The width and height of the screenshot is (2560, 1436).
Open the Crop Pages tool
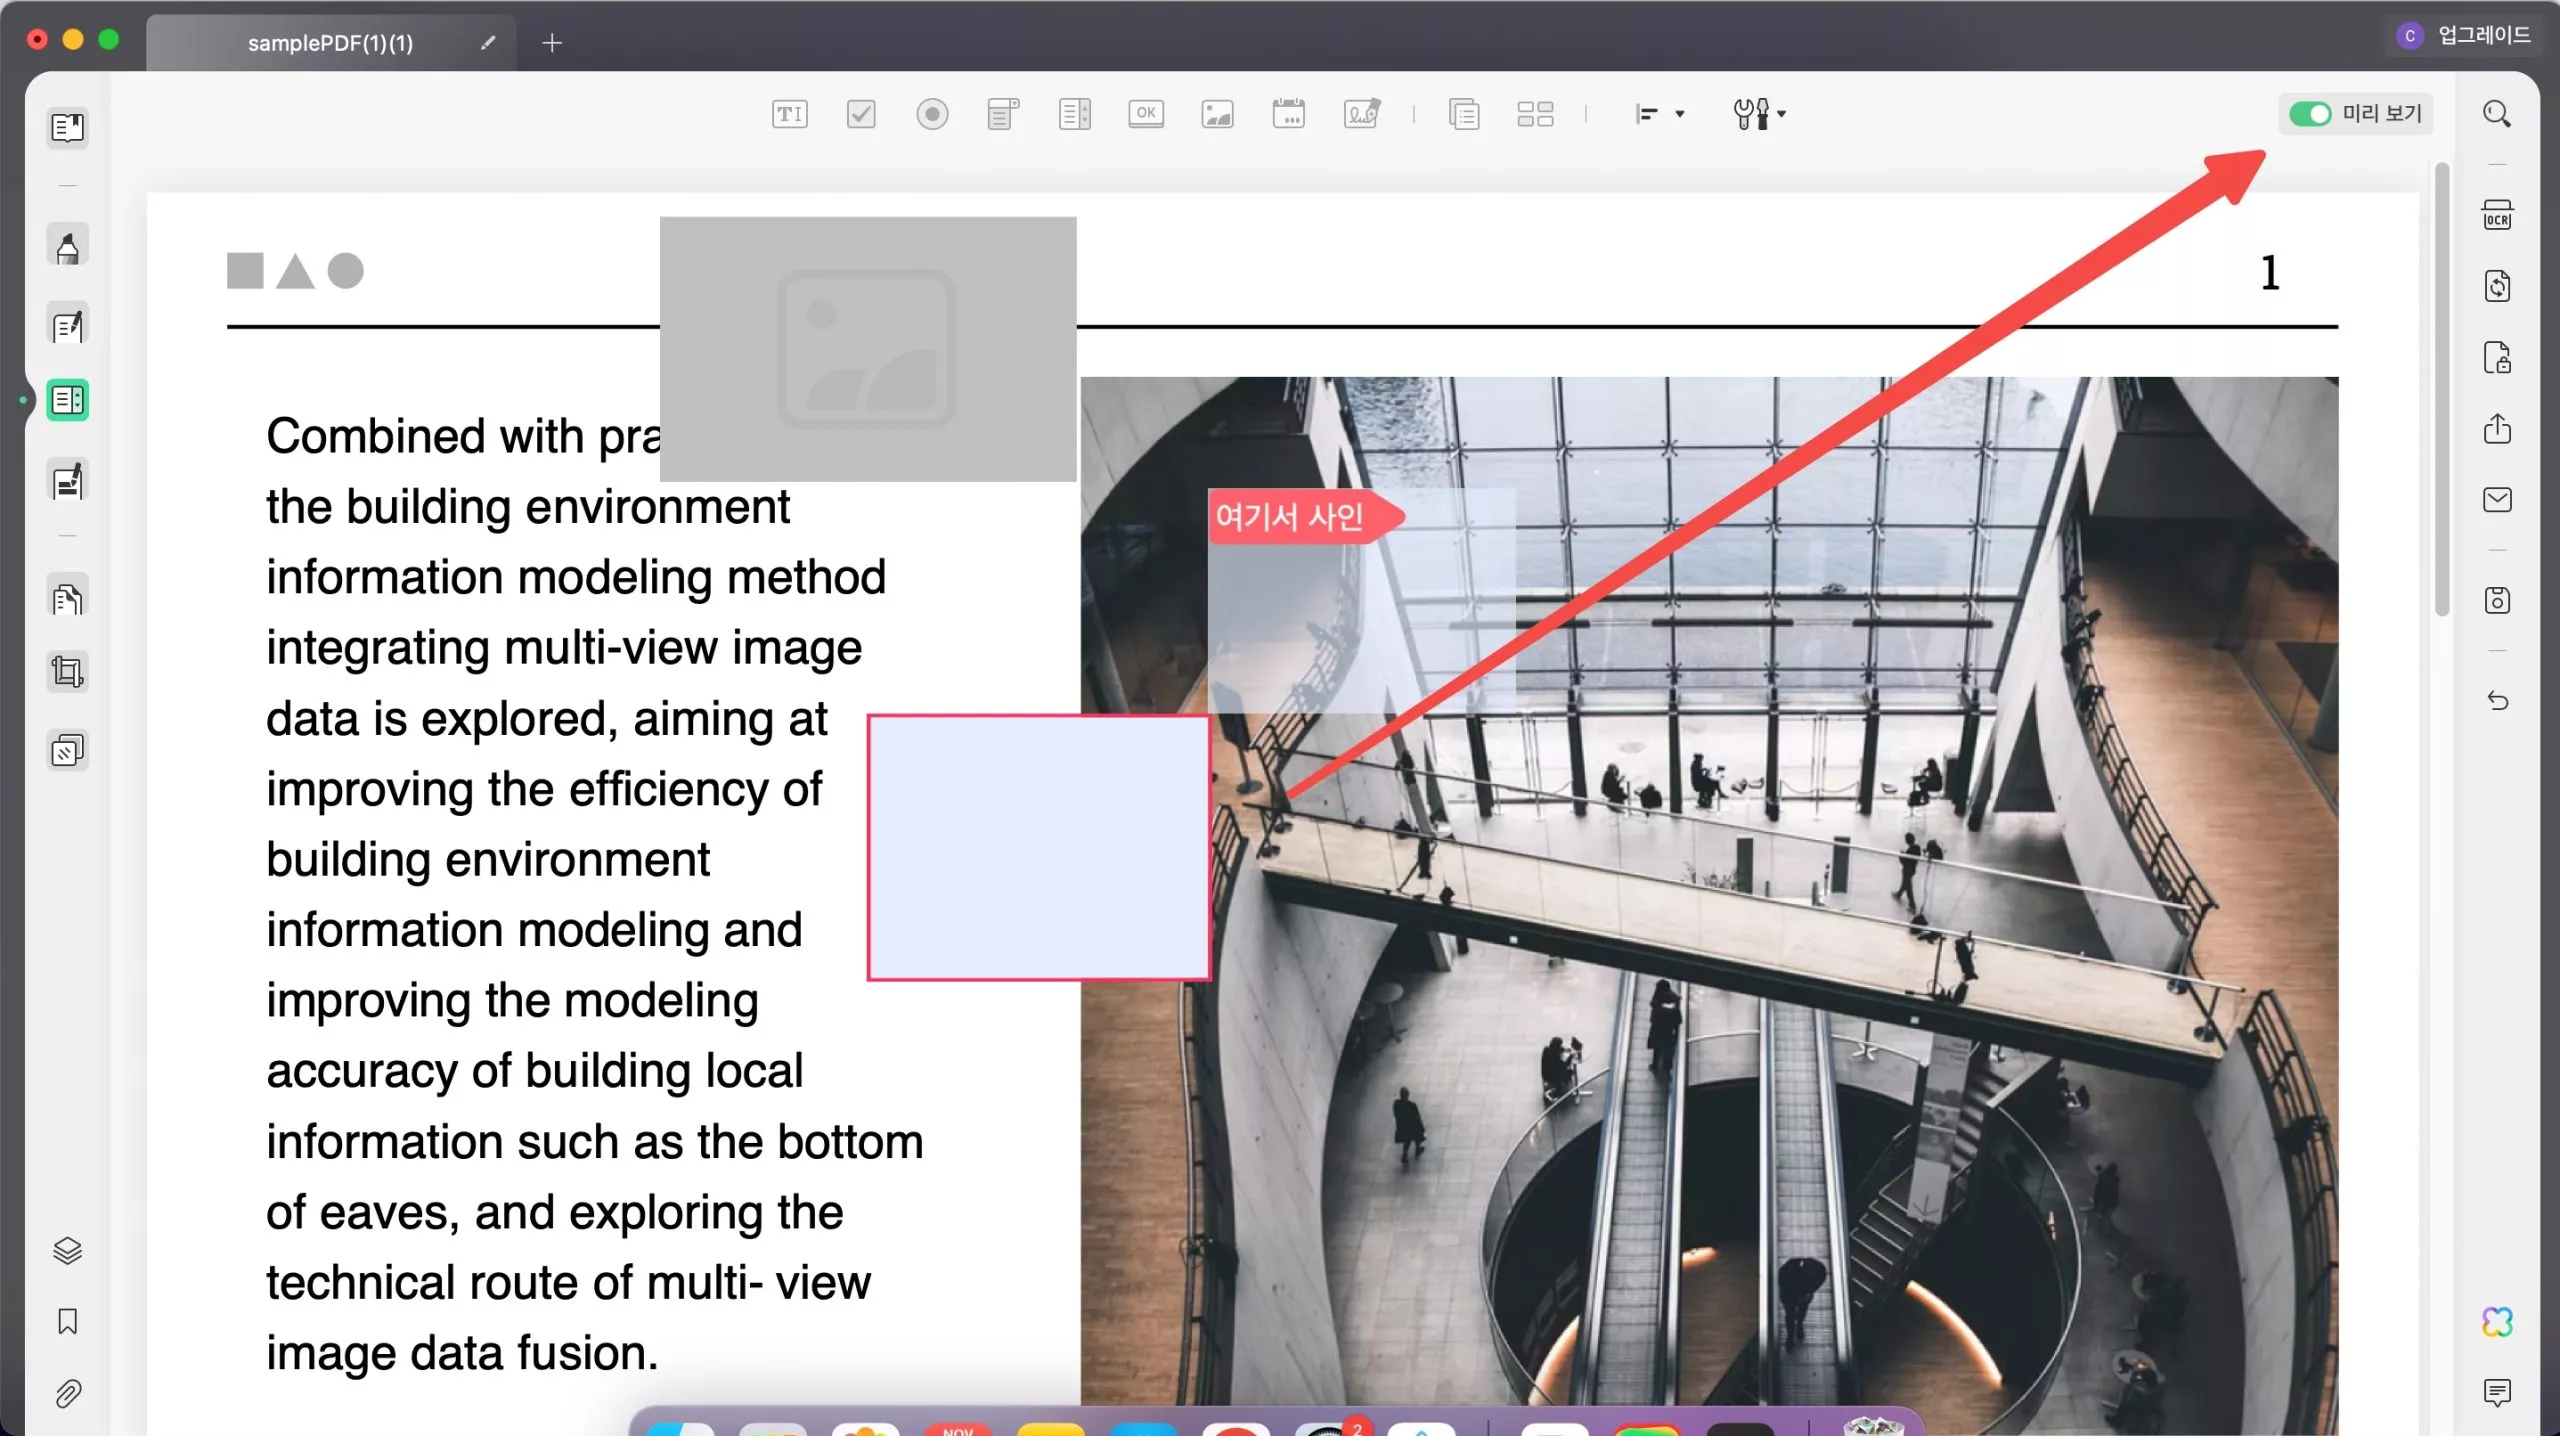[67, 671]
